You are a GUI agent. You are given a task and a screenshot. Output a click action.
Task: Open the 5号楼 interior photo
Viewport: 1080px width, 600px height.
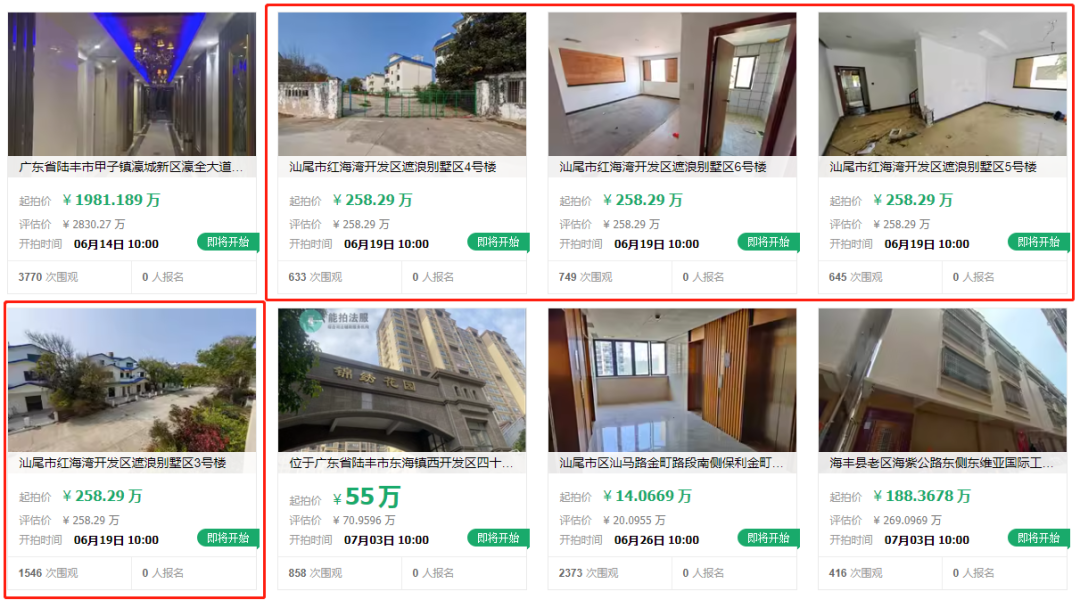[942, 84]
